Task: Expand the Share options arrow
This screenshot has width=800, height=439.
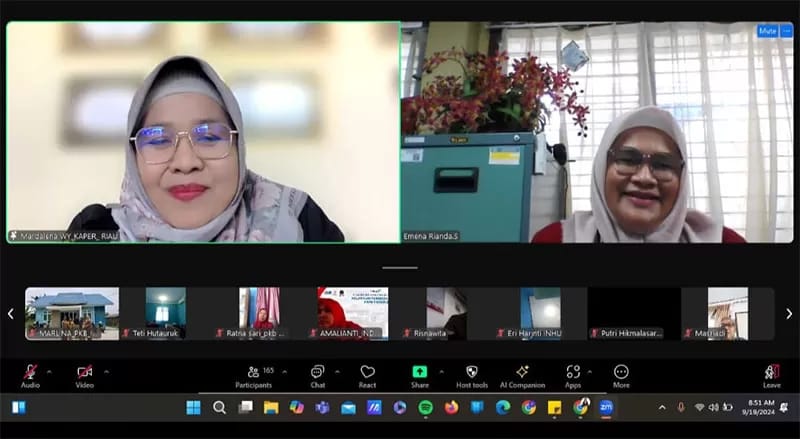Action: pos(441,372)
